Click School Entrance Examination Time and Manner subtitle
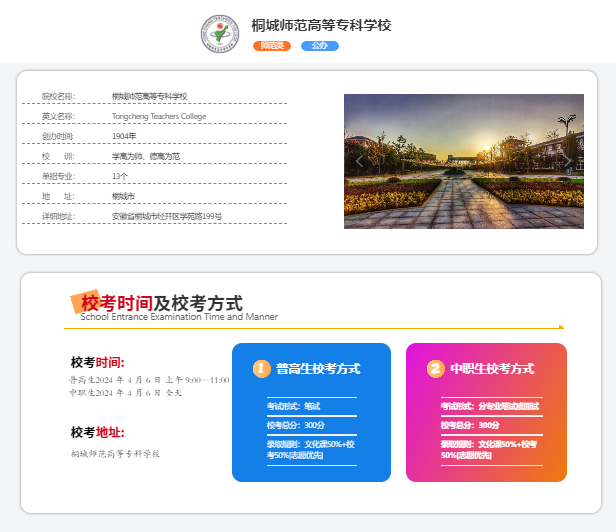 point(179,317)
